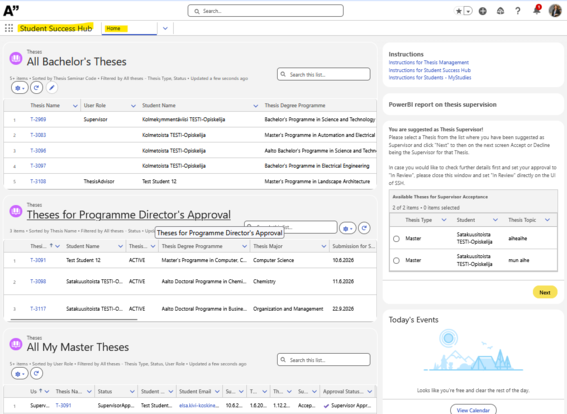Search the All Bachelor's Theses list field
This screenshot has width=567, height=414.
pos(324,74)
